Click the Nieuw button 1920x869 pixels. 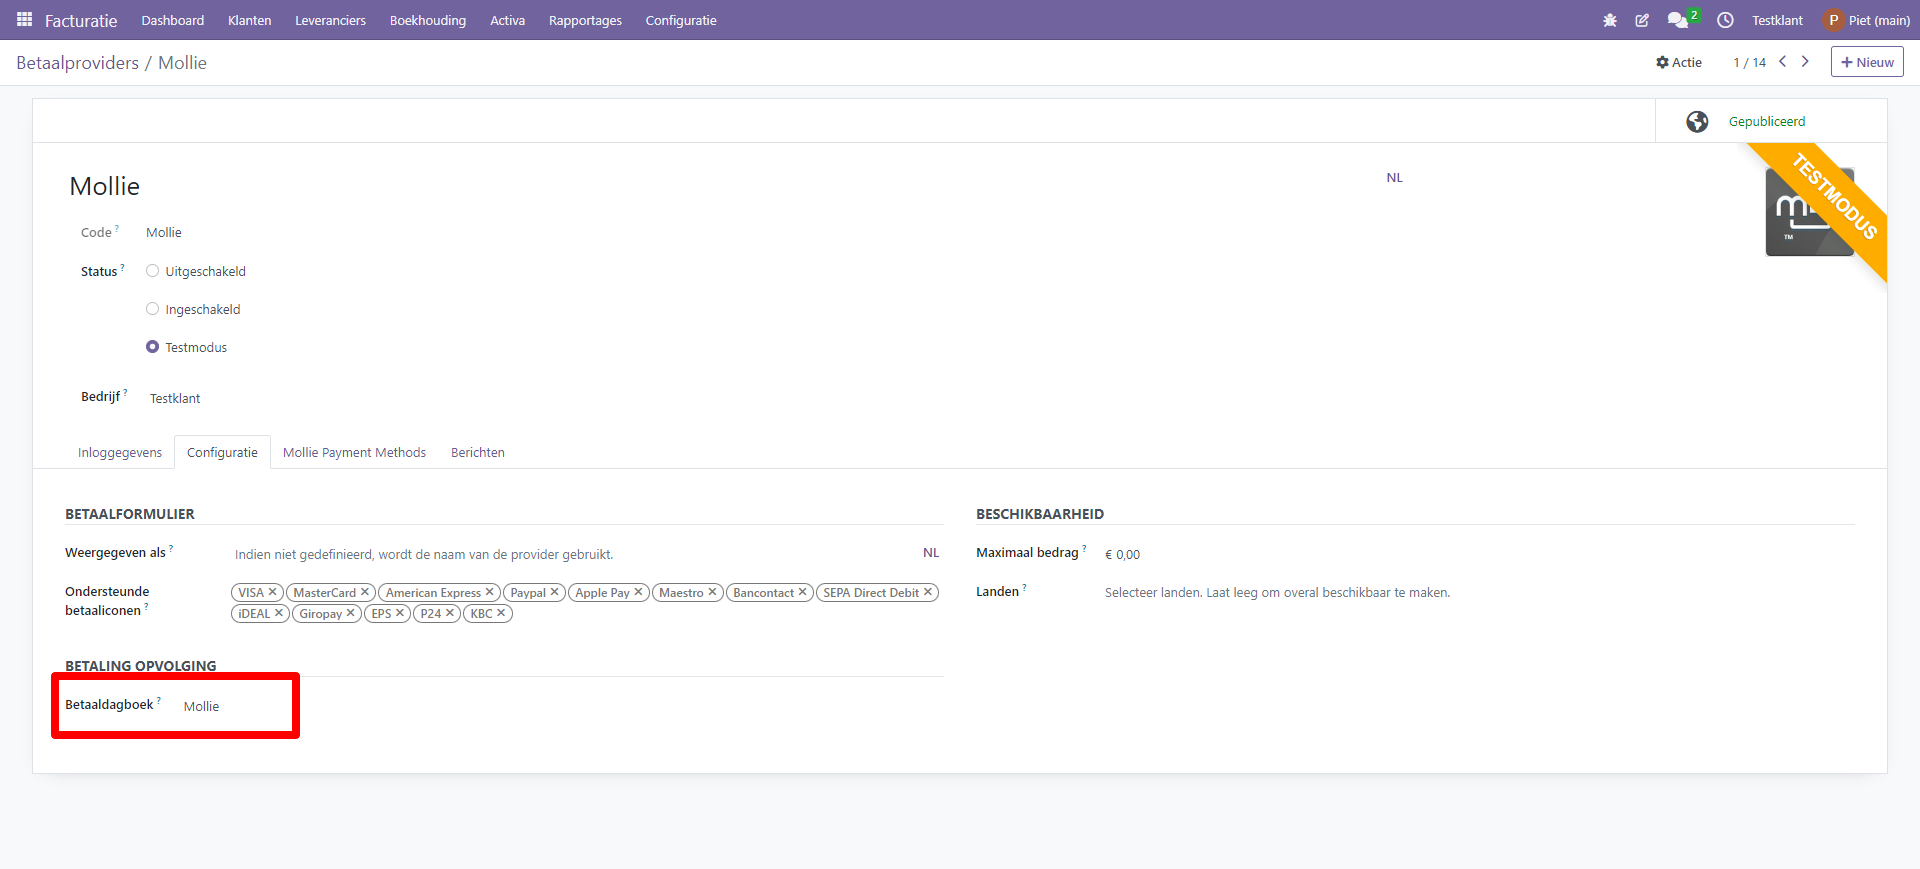point(1866,62)
